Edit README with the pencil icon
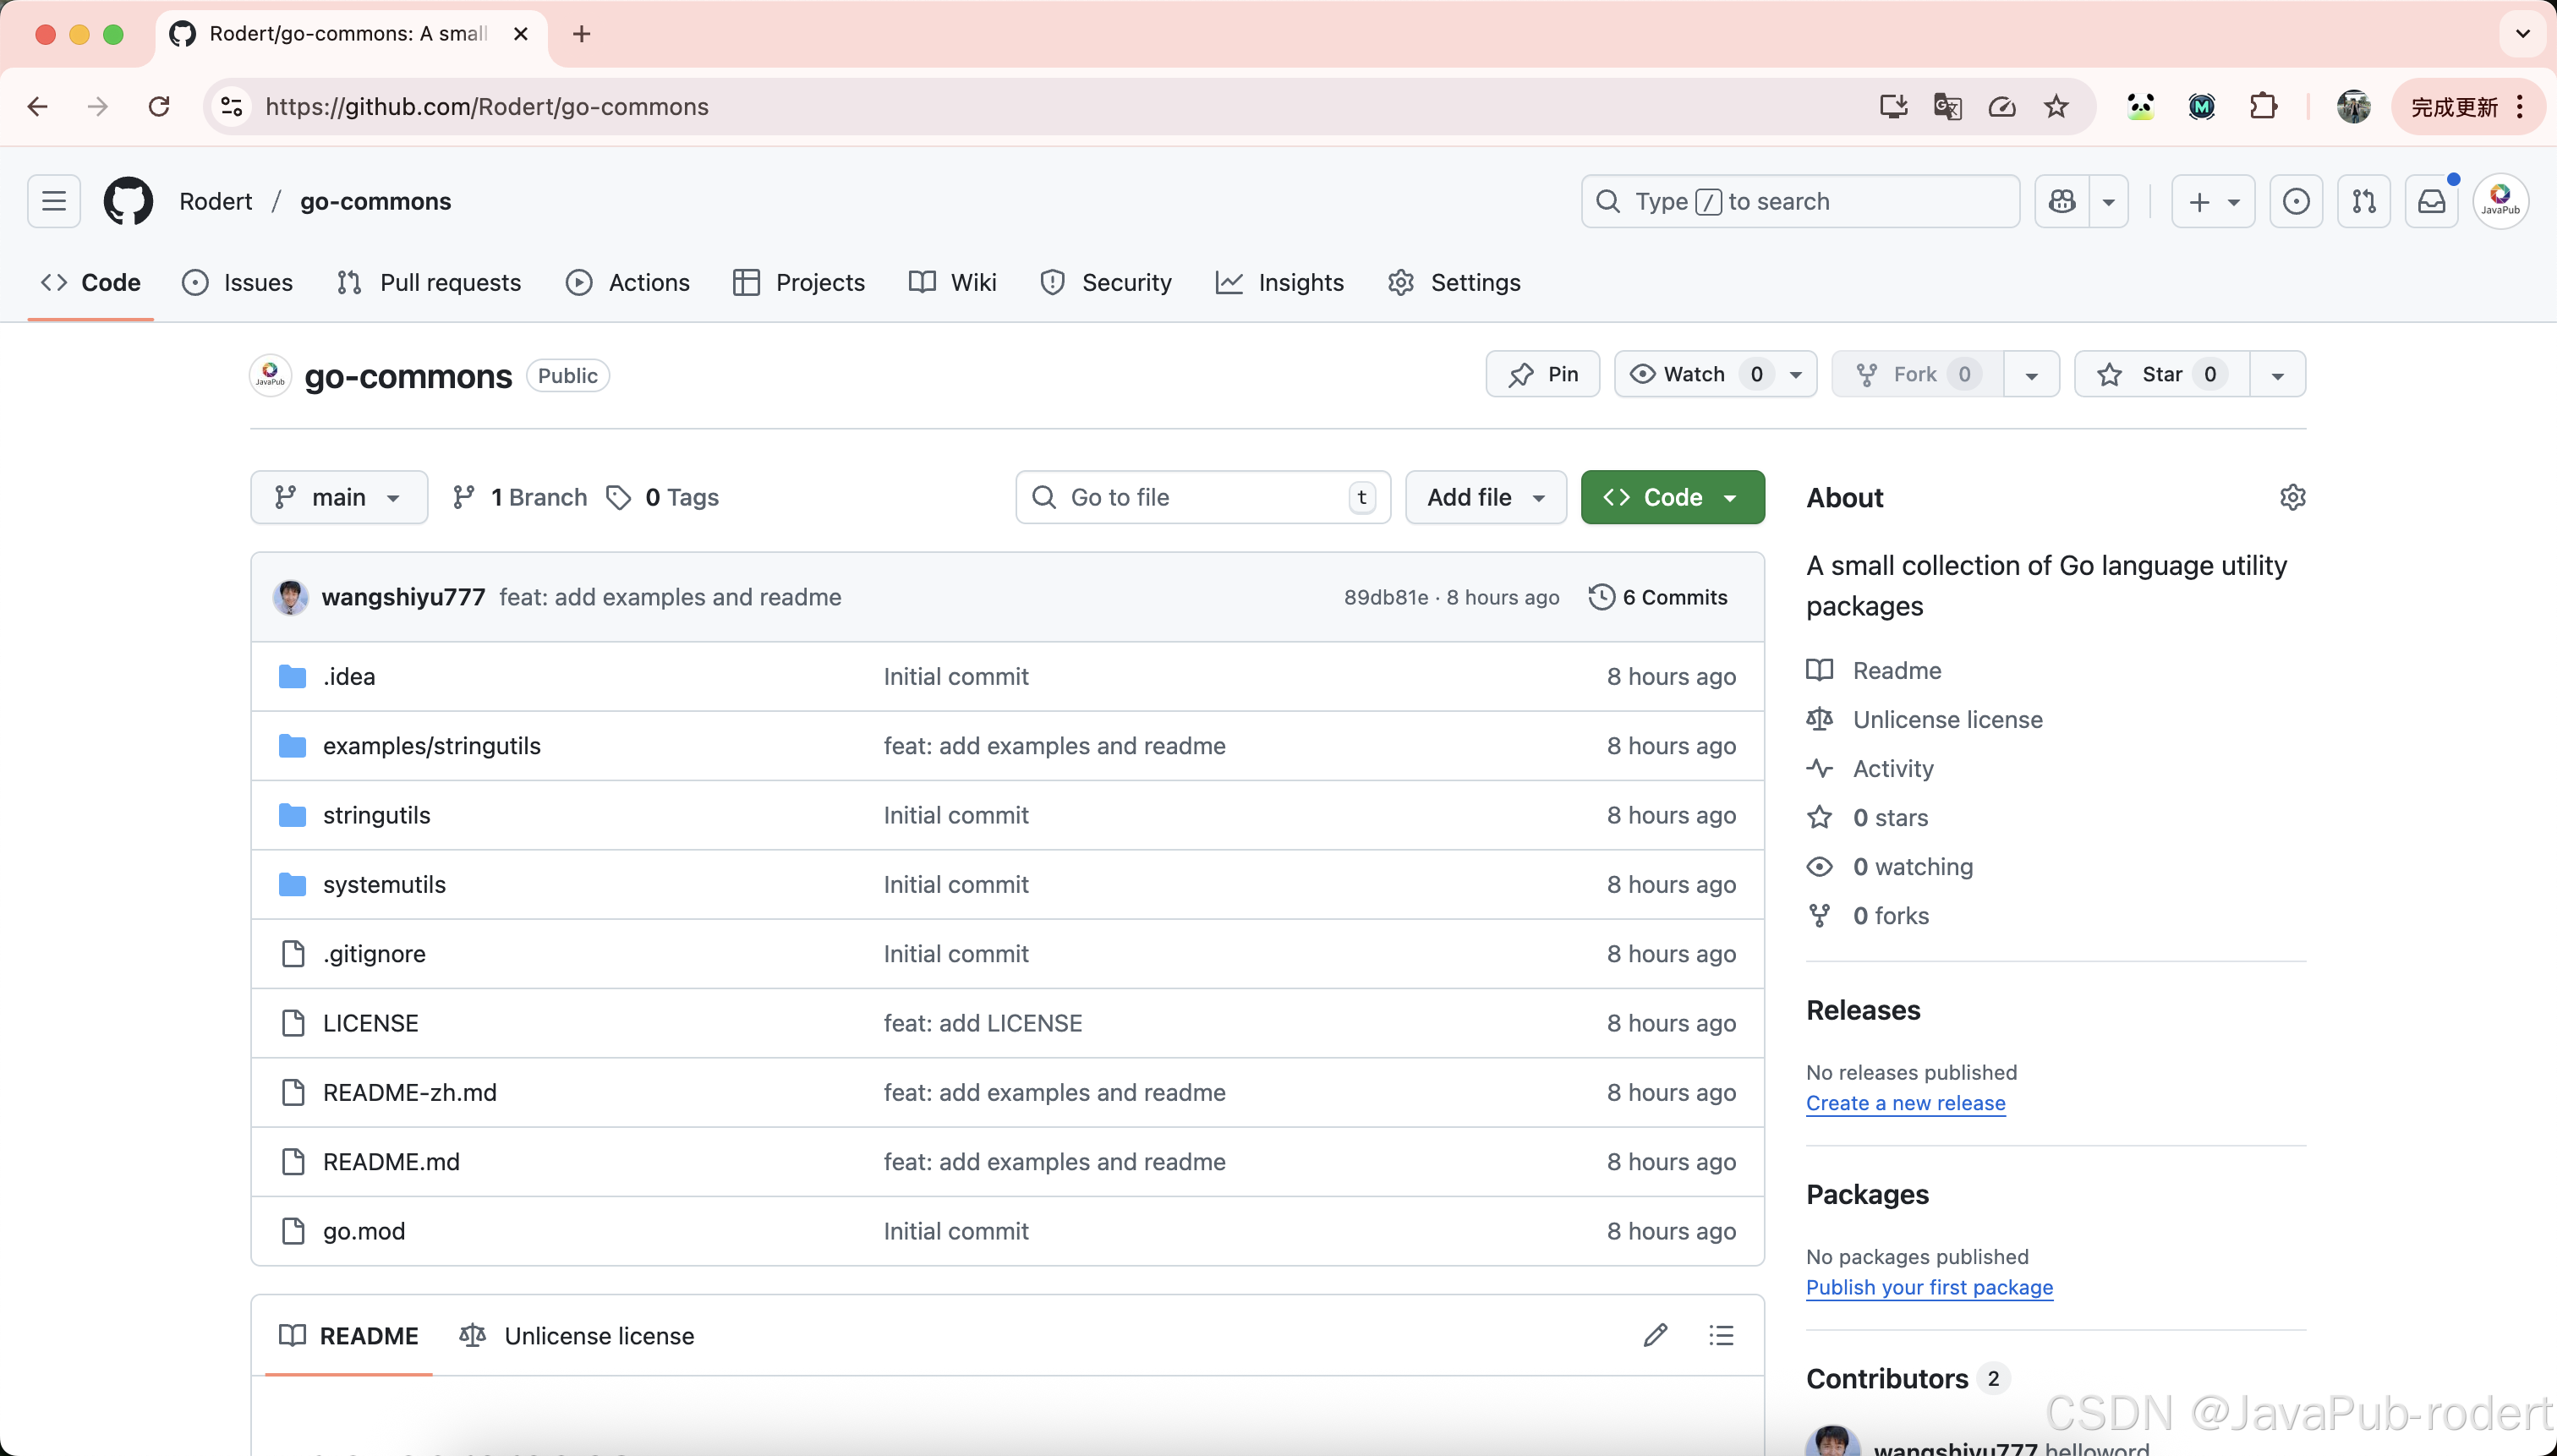Screen dimensions: 2557x1456 coord(1655,1335)
